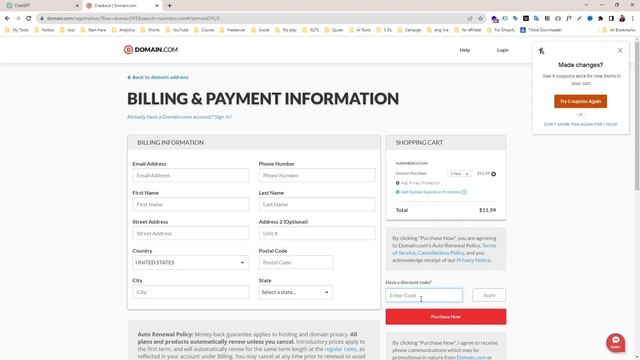Apply the discount code
The width and height of the screenshot is (640, 360).
tap(489, 295)
